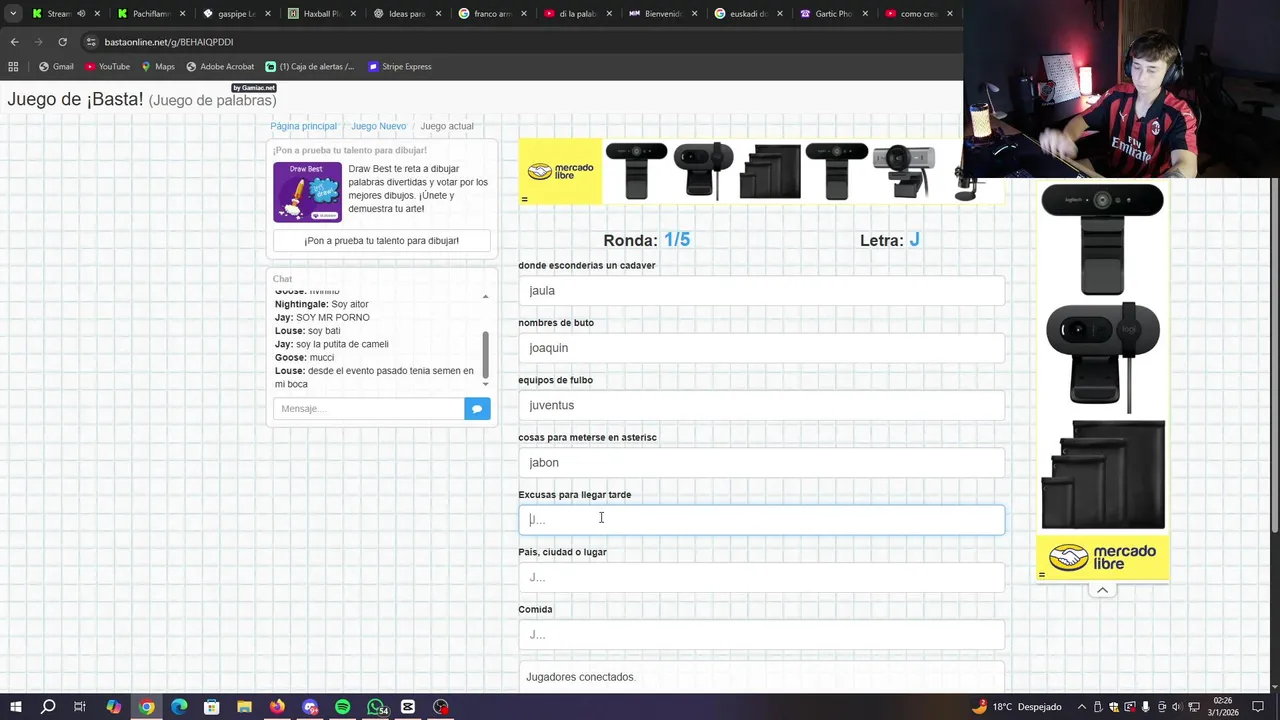The height and width of the screenshot is (720, 1280).
Task: Close the Pachiflam tab
Action: 182,14
